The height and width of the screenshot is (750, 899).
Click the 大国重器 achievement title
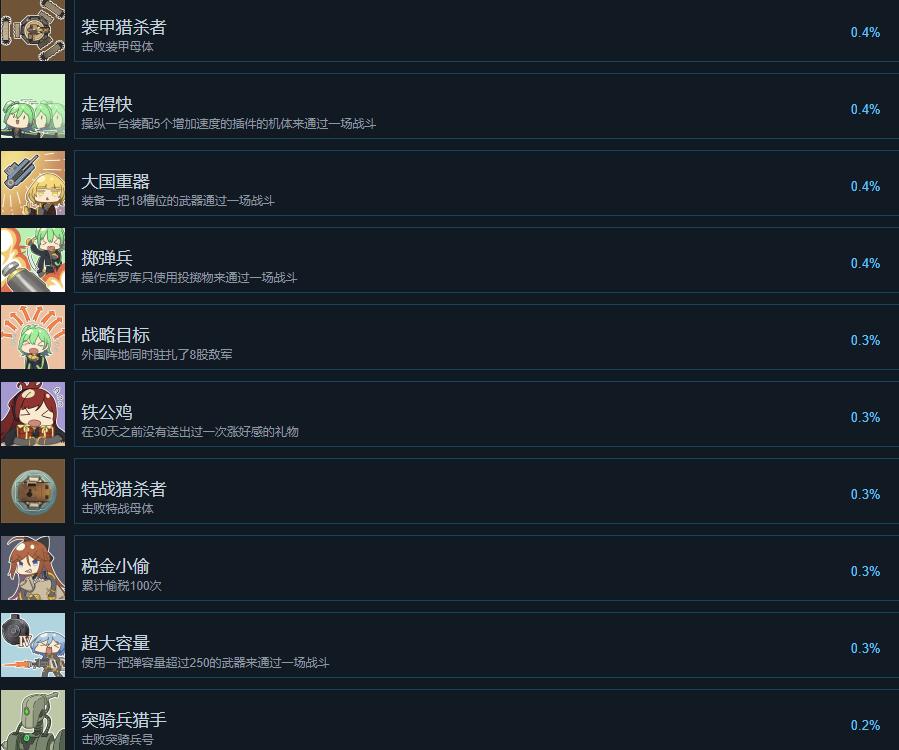tap(115, 181)
